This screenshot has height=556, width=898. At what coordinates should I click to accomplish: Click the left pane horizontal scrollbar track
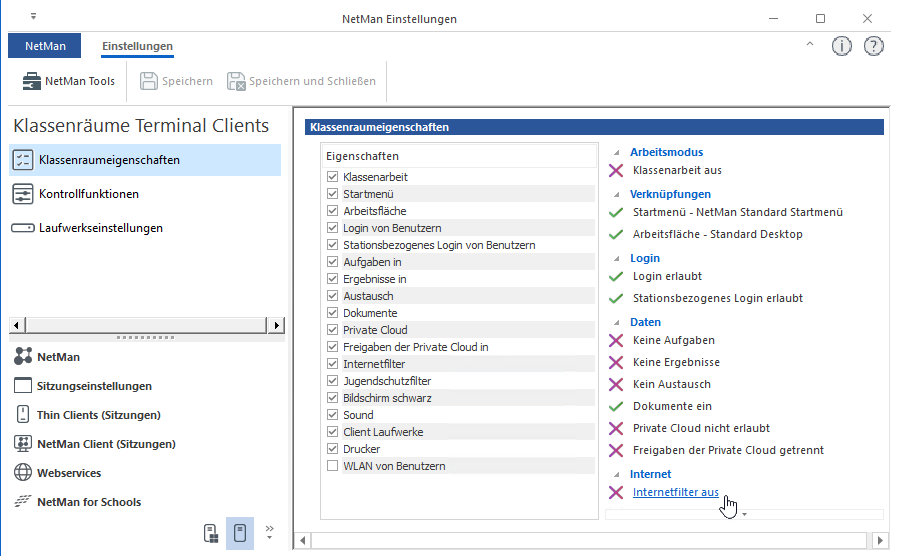146,325
